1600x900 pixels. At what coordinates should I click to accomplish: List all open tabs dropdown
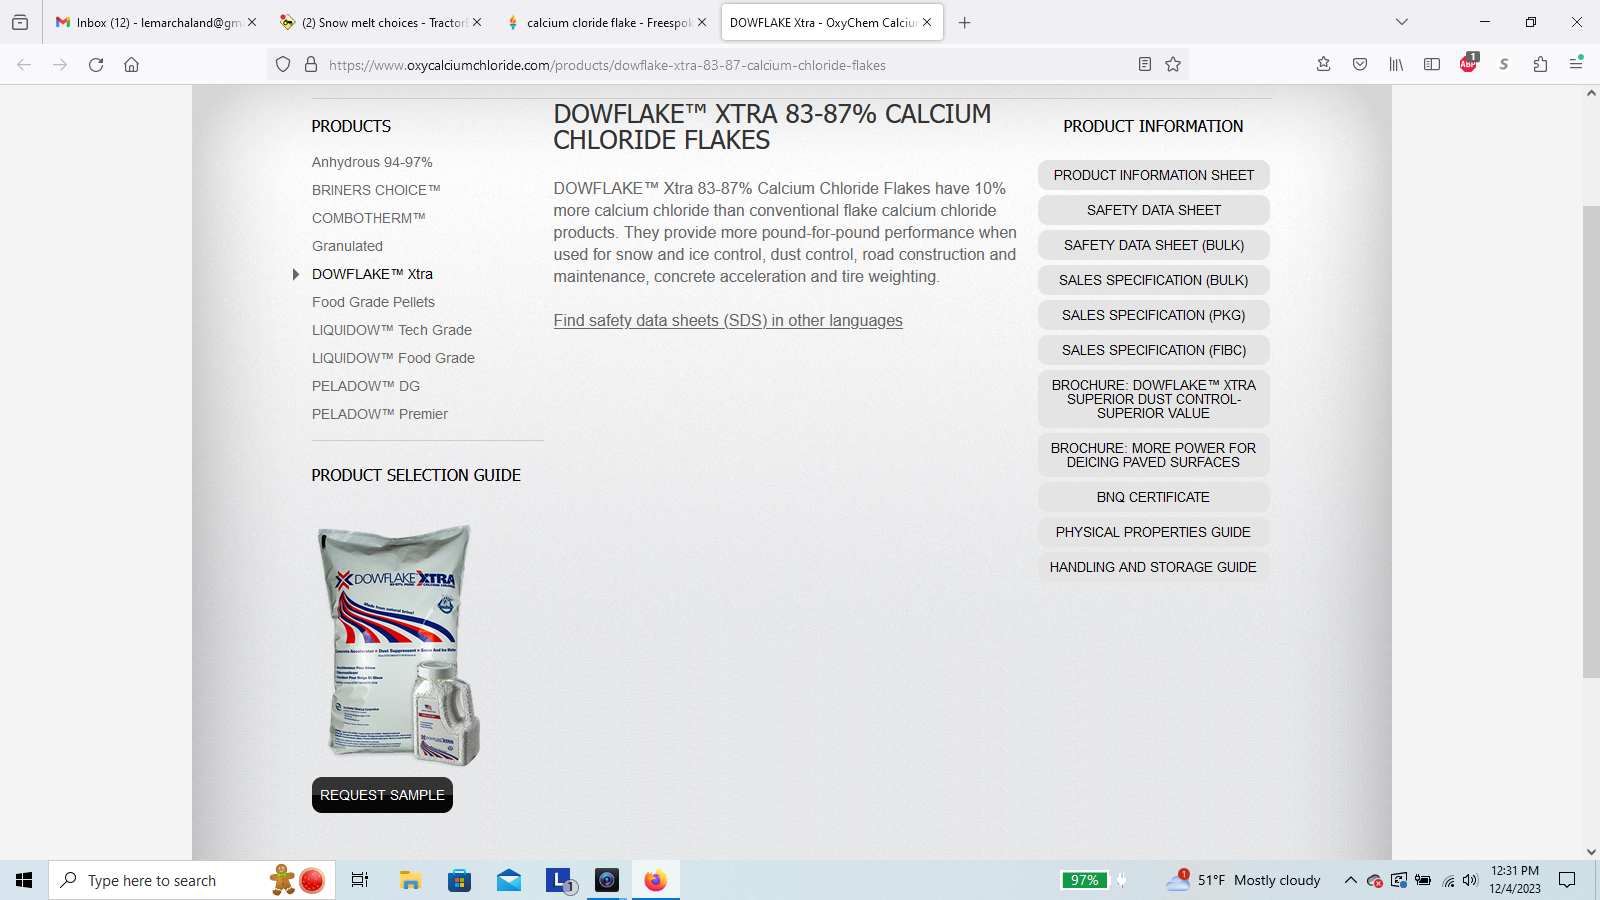pyautogui.click(x=1402, y=22)
